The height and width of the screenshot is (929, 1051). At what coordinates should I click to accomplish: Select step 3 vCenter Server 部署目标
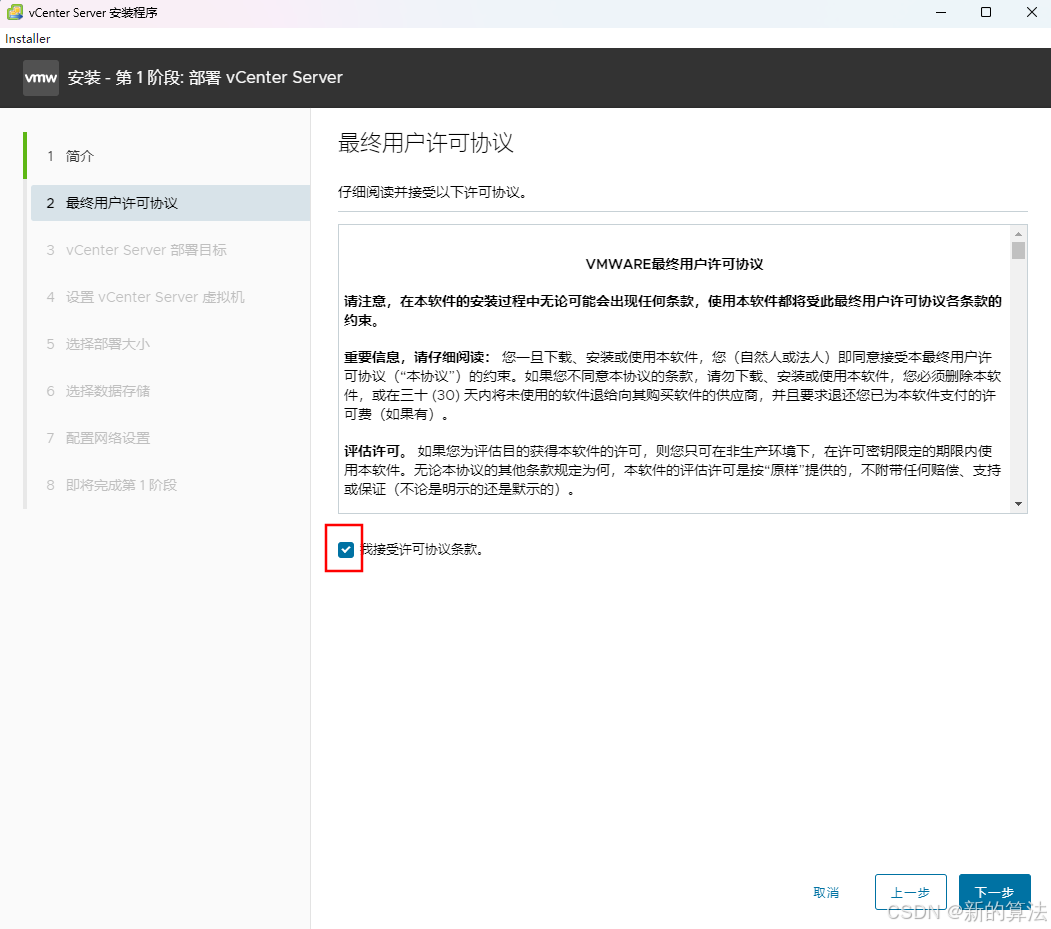(170, 250)
